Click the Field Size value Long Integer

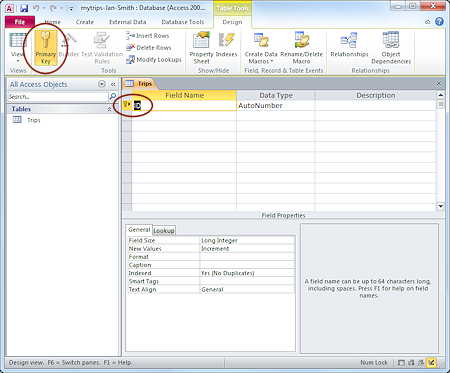coord(247,240)
